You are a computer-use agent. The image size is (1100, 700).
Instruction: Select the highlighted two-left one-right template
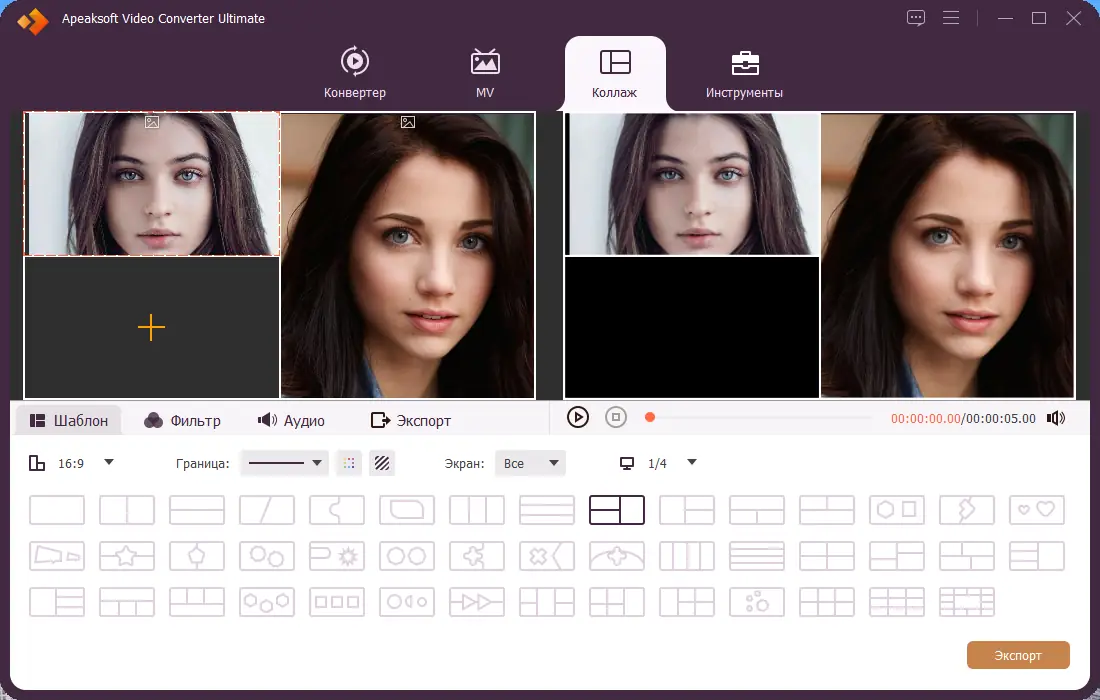617,510
